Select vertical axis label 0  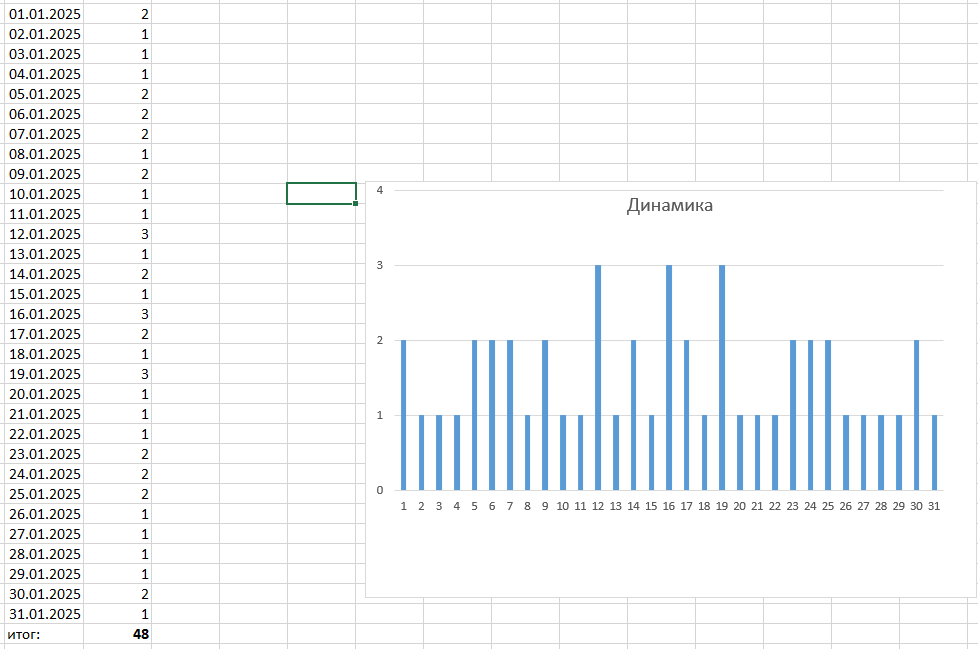pyautogui.click(x=380, y=490)
